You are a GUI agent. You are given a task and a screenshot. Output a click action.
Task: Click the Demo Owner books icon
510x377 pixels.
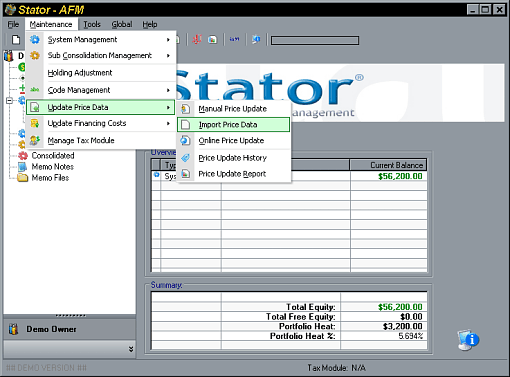[x=14, y=329]
